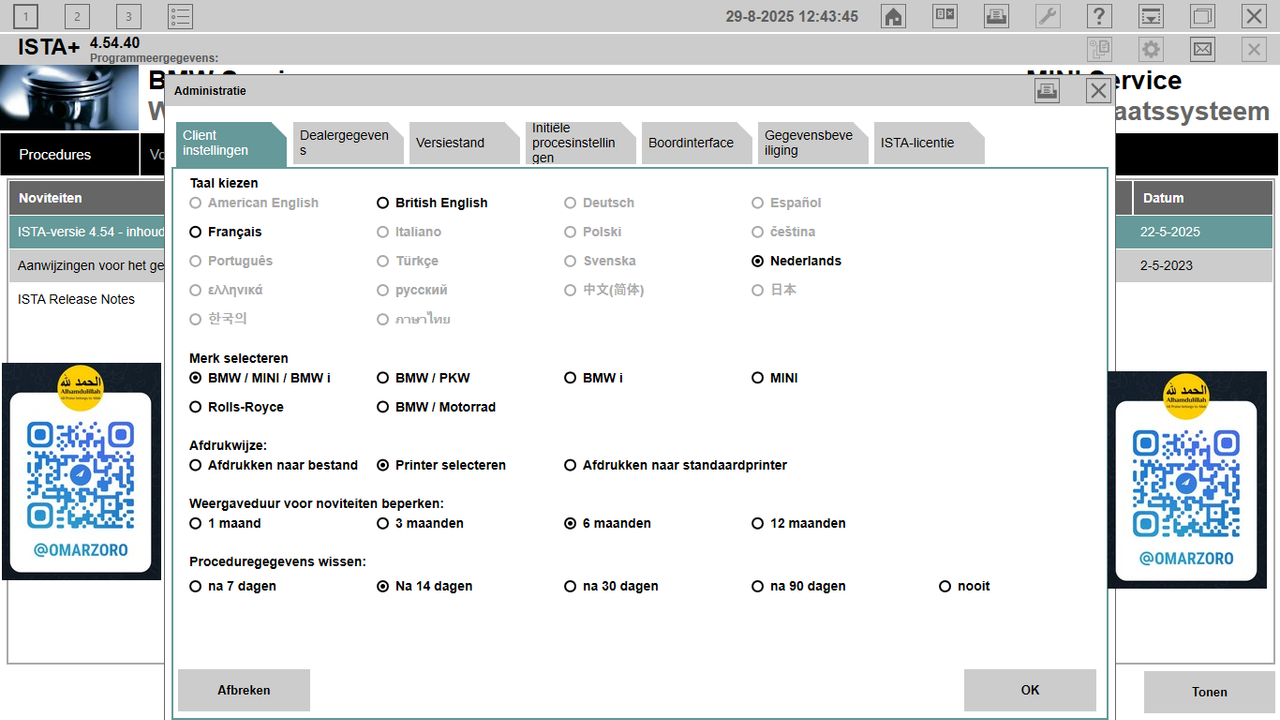
Task: Click the documents icon in ISTA+ header
Action: 1099,50
